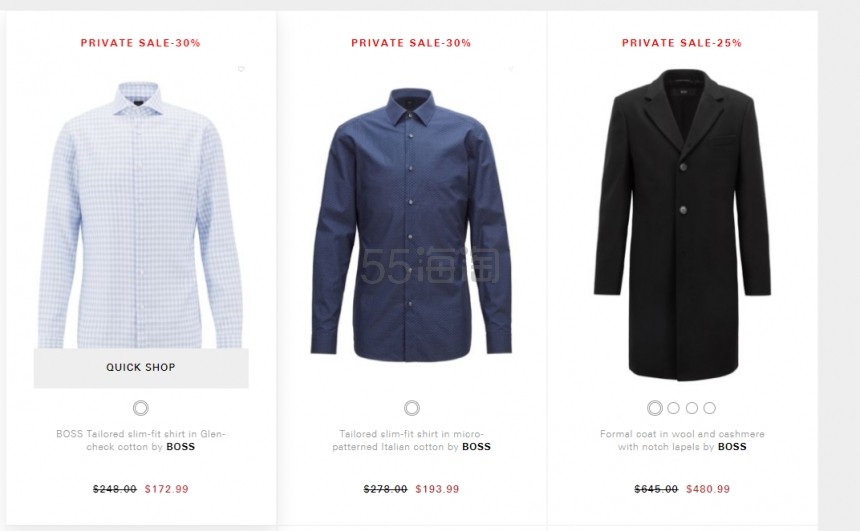
Task: Open the black formal coat image
Action: coord(682,225)
